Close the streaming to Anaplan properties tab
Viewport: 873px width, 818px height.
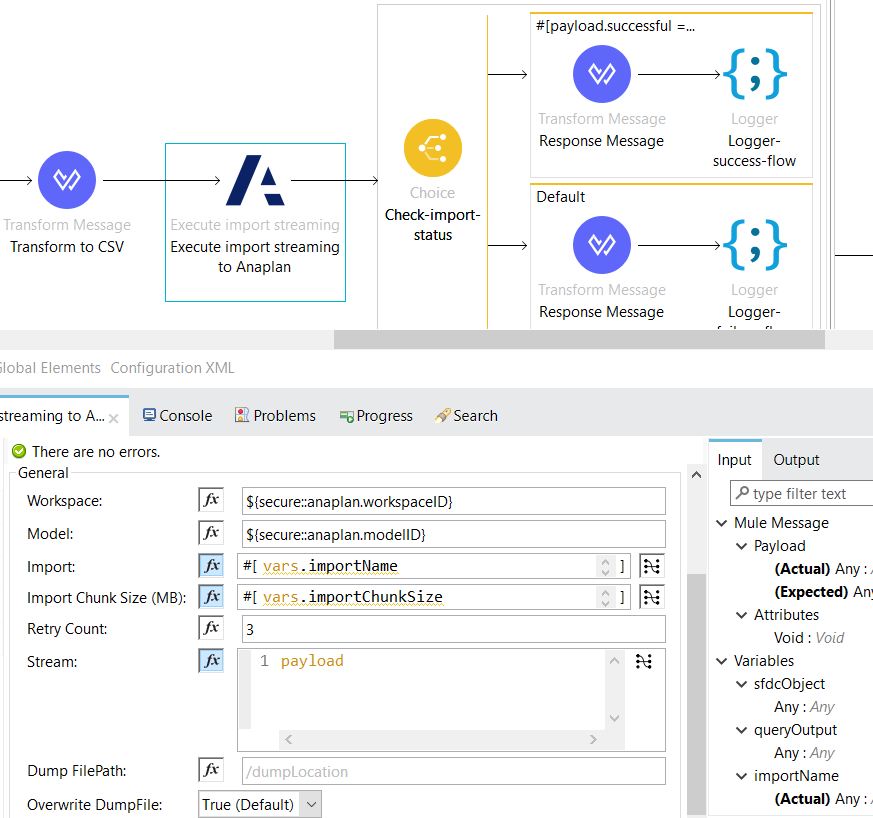pyautogui.click(x=114, y=418)
